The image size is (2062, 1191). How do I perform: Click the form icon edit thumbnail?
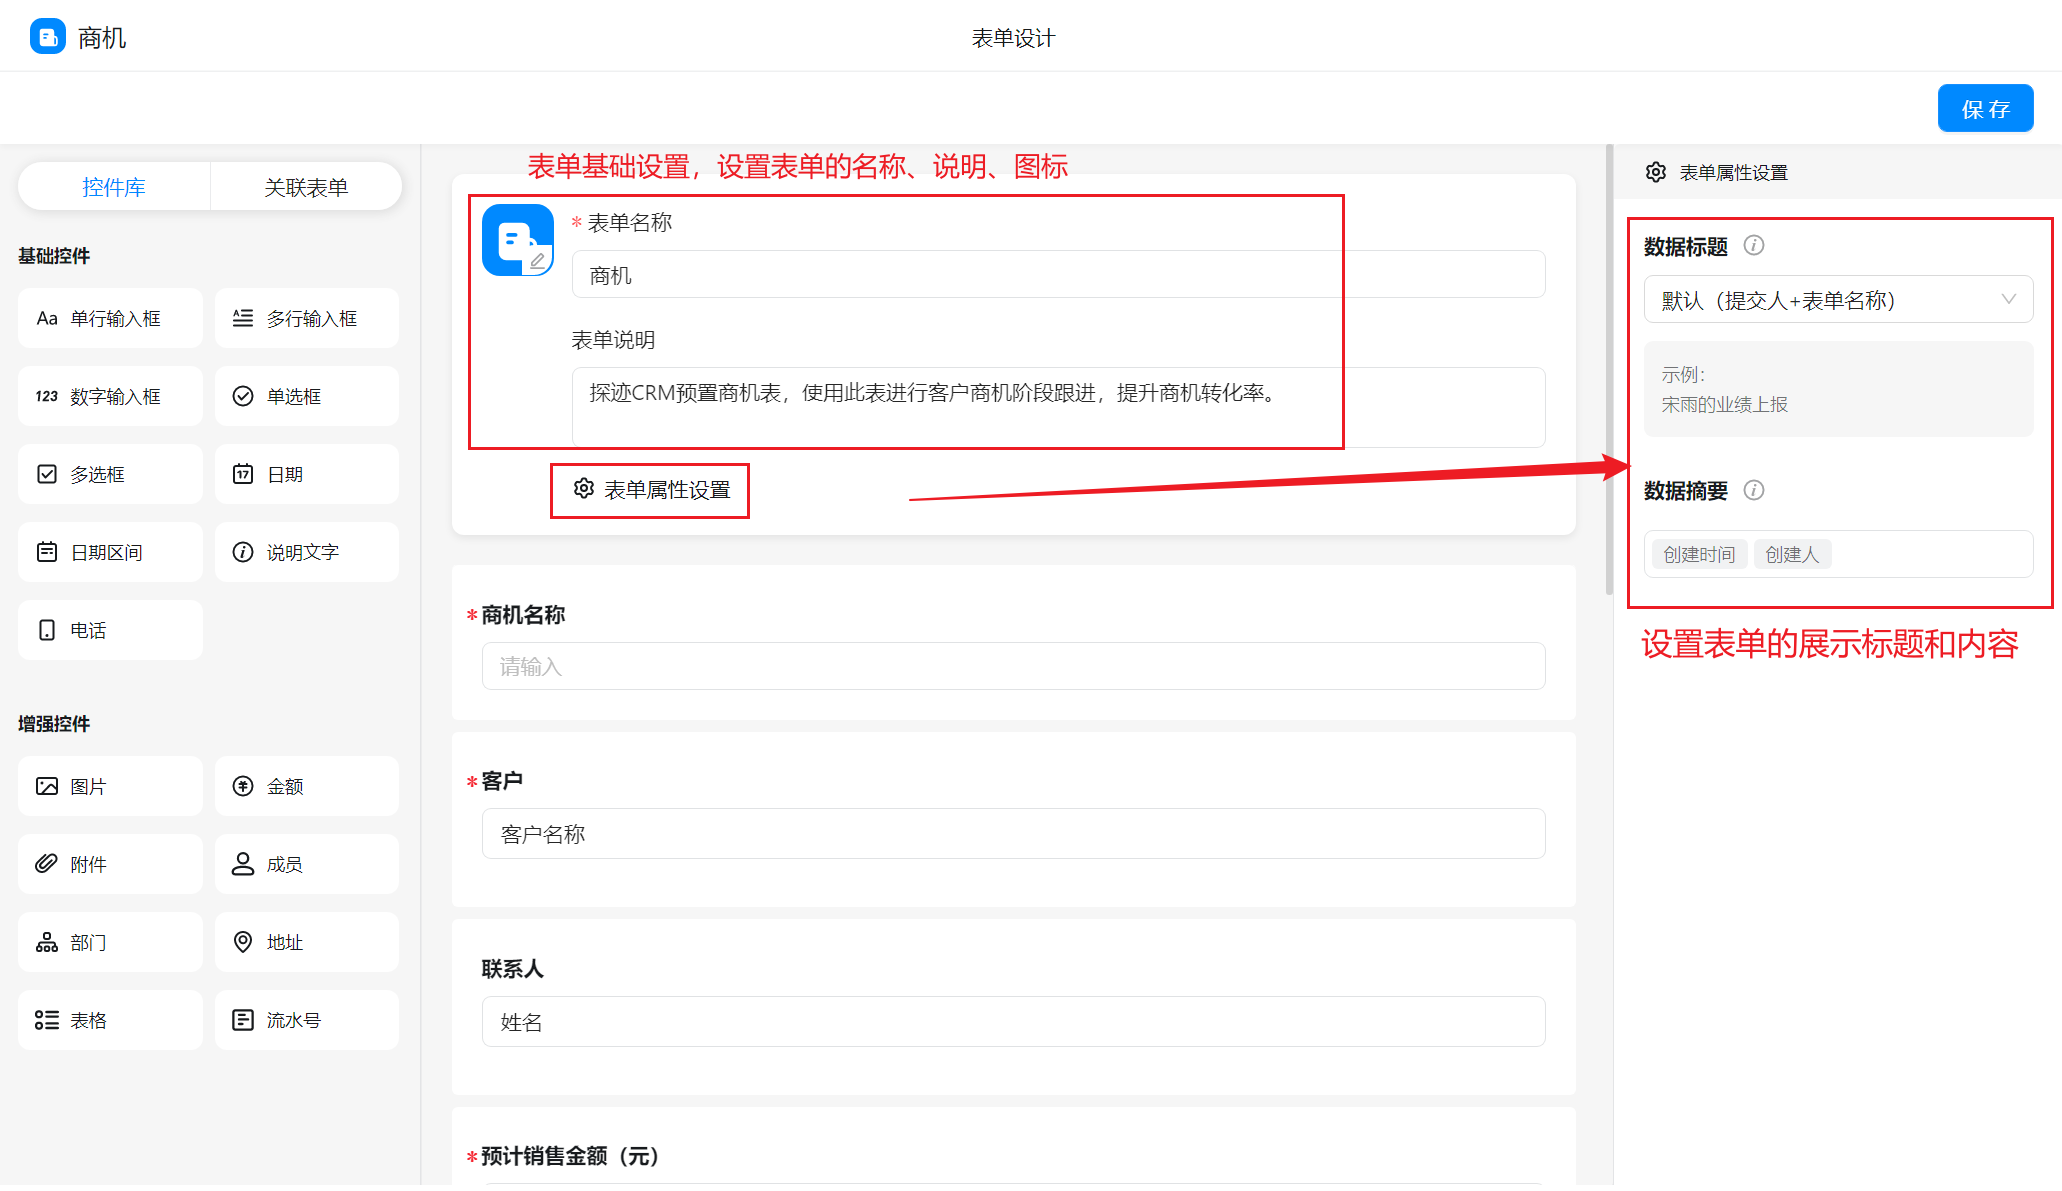(518, 240)
